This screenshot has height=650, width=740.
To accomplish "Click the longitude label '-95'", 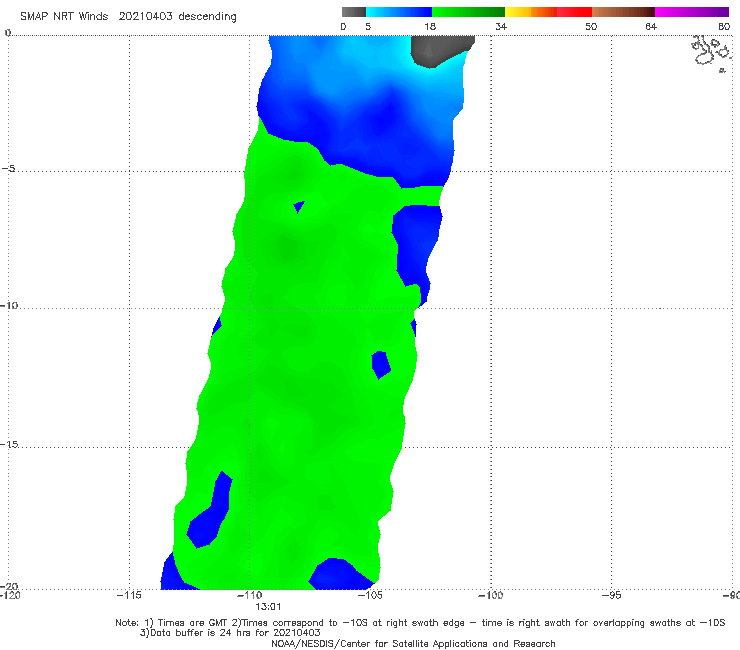I will (611, 595).
